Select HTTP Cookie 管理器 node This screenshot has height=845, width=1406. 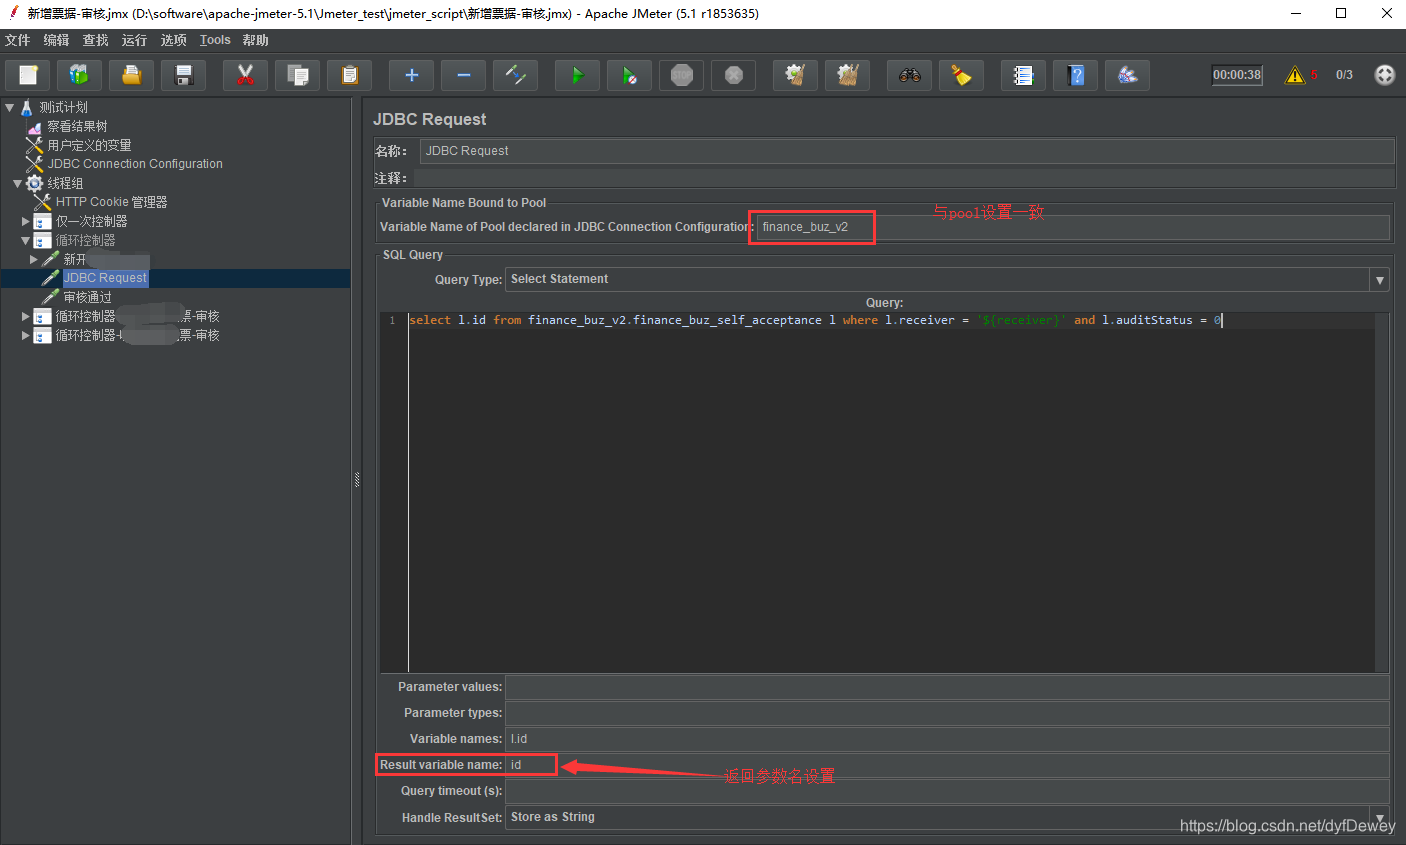point(111,202)
